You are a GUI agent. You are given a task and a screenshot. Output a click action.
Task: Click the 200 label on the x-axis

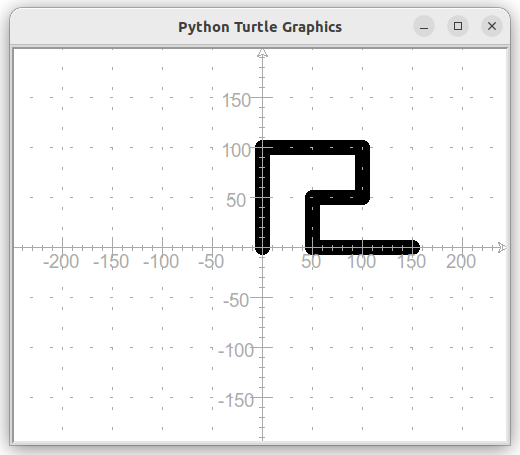pyautogui.click(x=461, y=261)
